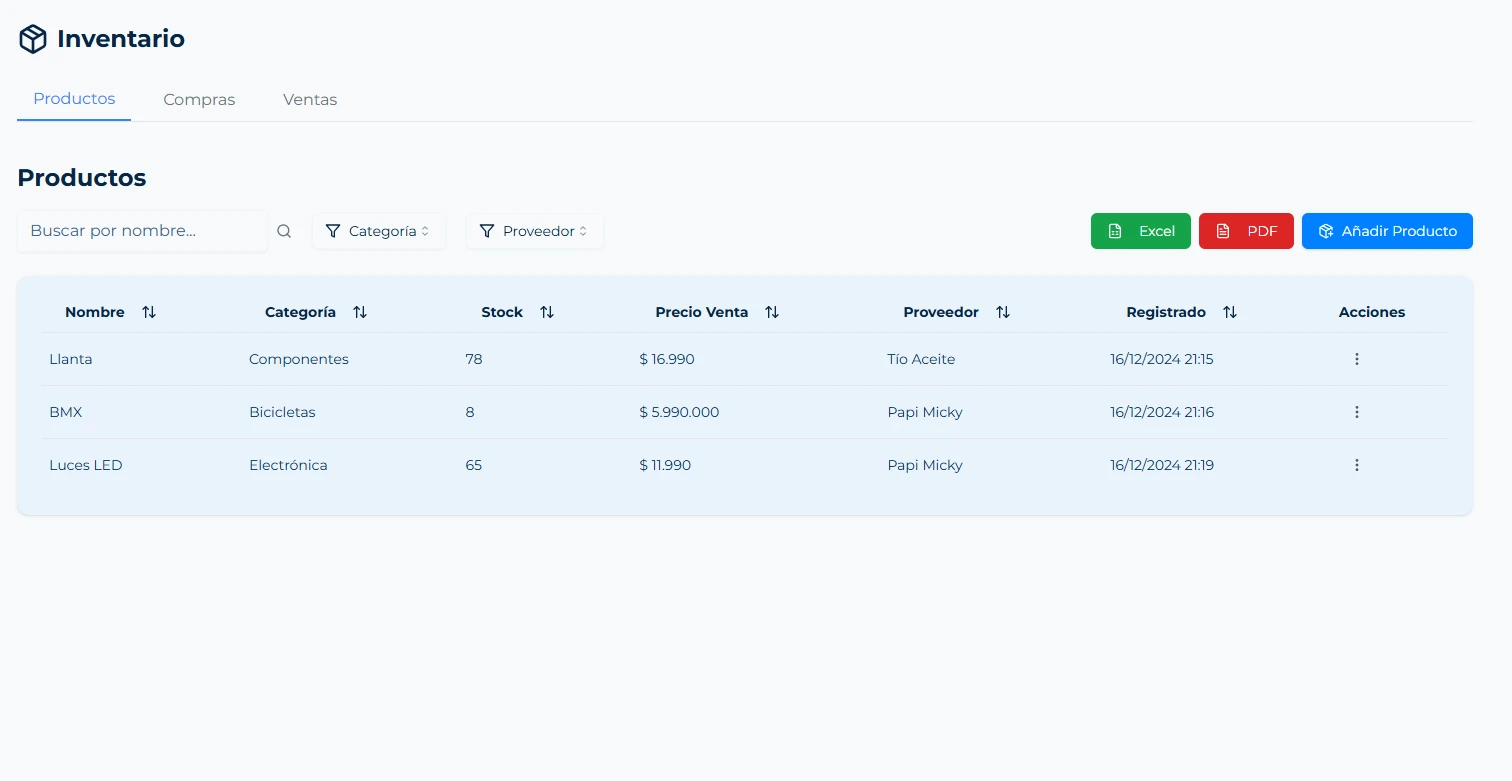Click the Tío Aceite supplier cell
The image size is (1512, 781).
(921, 359)
